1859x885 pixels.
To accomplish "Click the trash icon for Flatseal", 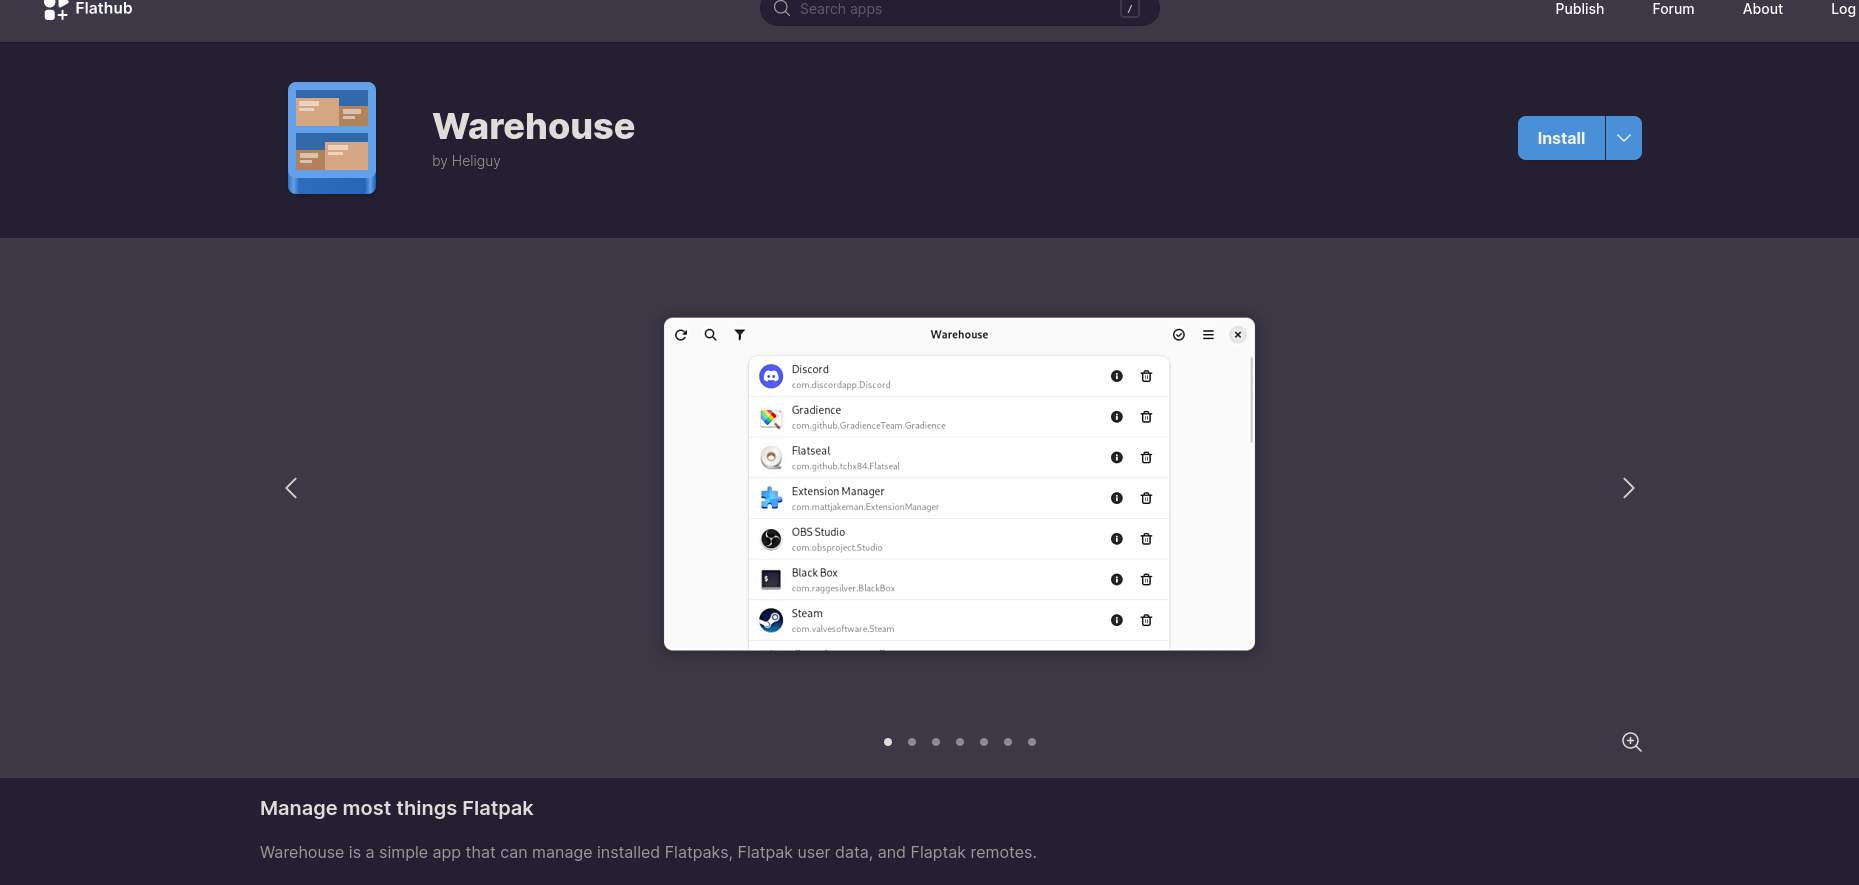I will 1147,458.
